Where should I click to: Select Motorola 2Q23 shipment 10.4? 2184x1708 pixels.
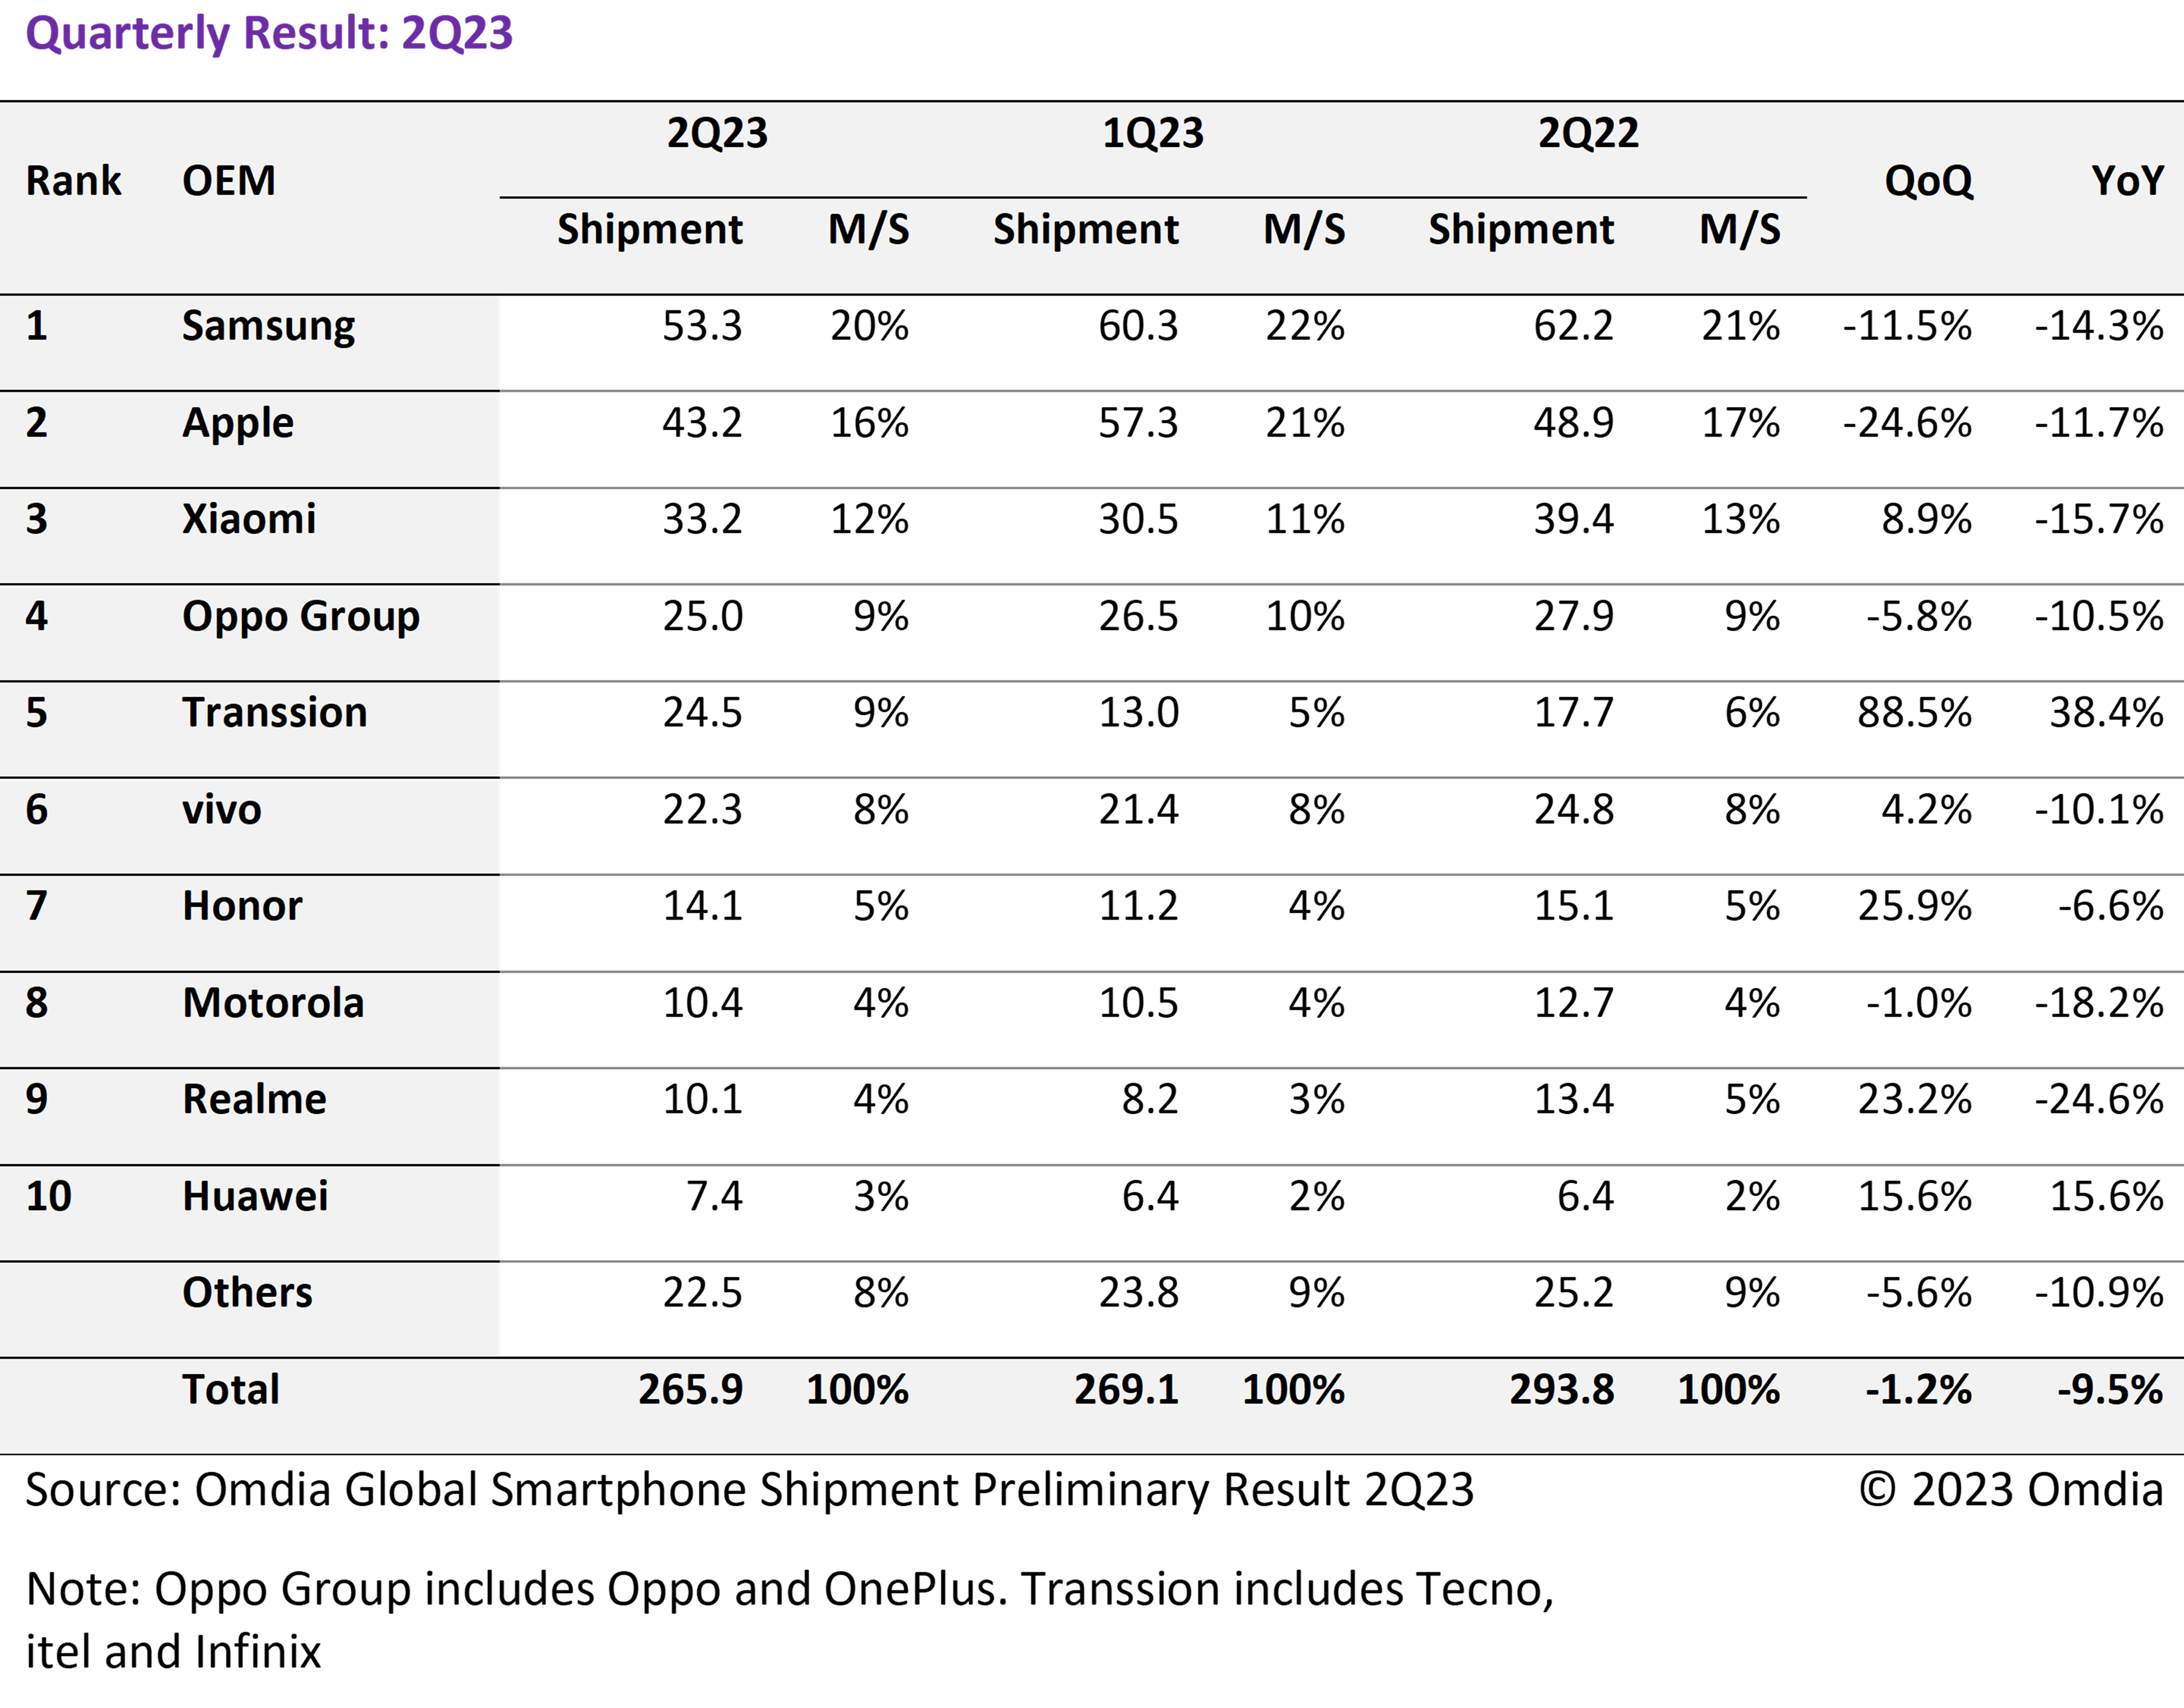pos(702,1003)
